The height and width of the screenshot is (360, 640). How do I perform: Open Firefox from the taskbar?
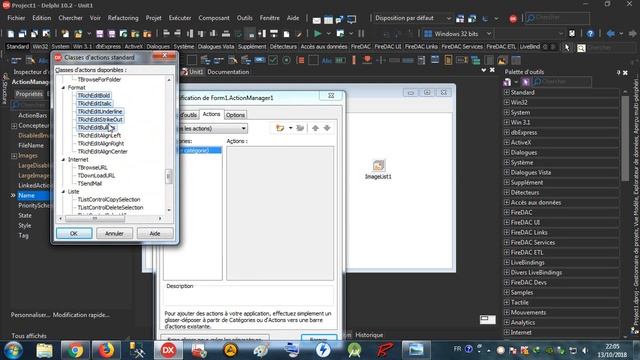(x=106, y=350)
